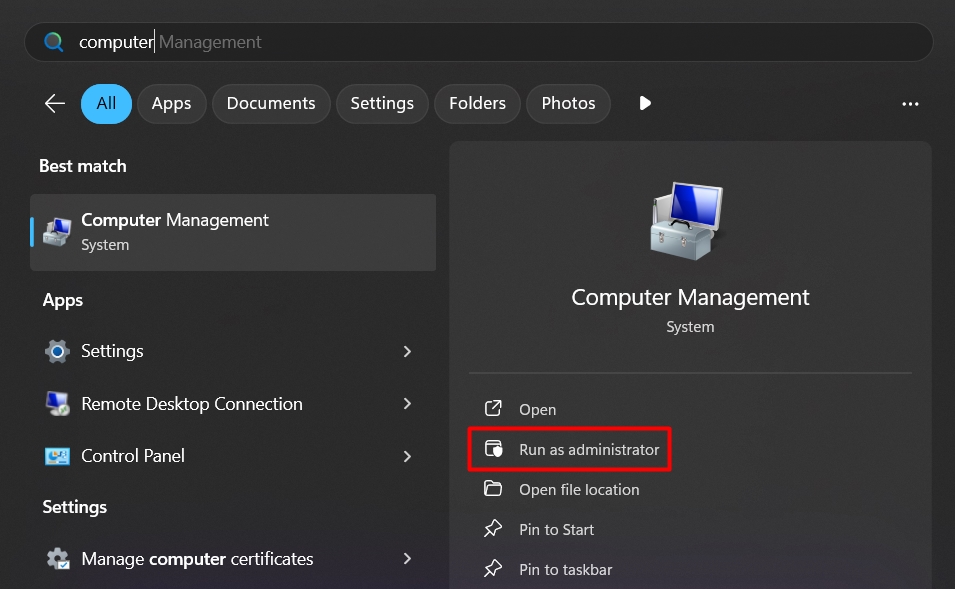This screenshot has height=589, width=955.
Task: Select the Apps filter tab
Action: coord(171,103)
